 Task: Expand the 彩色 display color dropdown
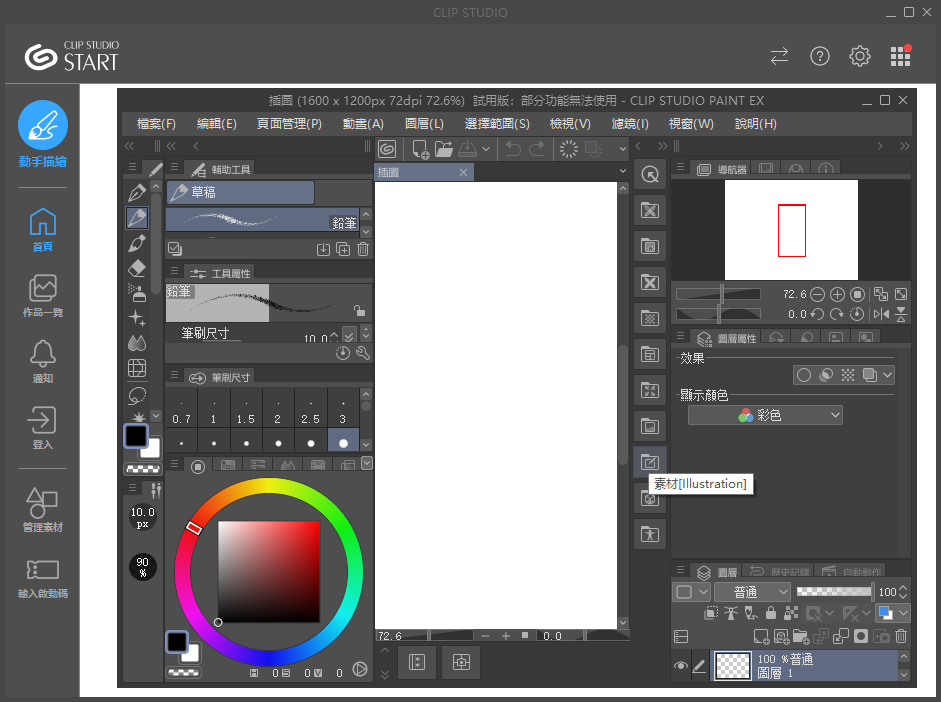tap(765, 415)
